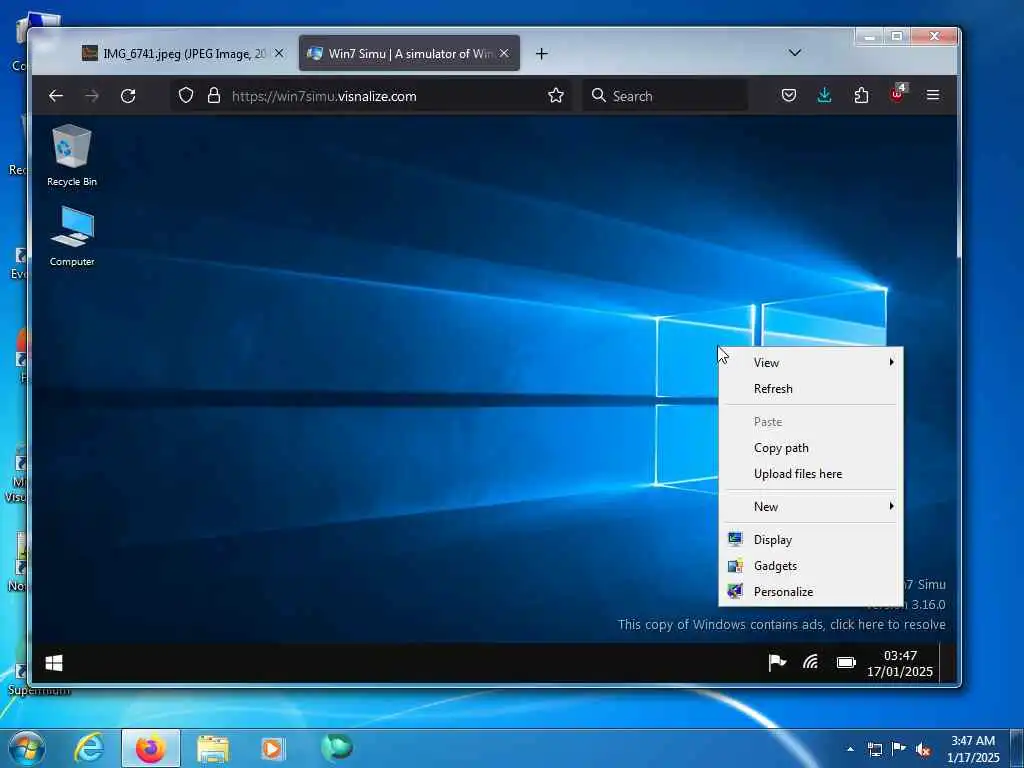This screenshot has width=1024, height=768.
Task: Open the host Windows 7 Start orb
Action: 27,748
